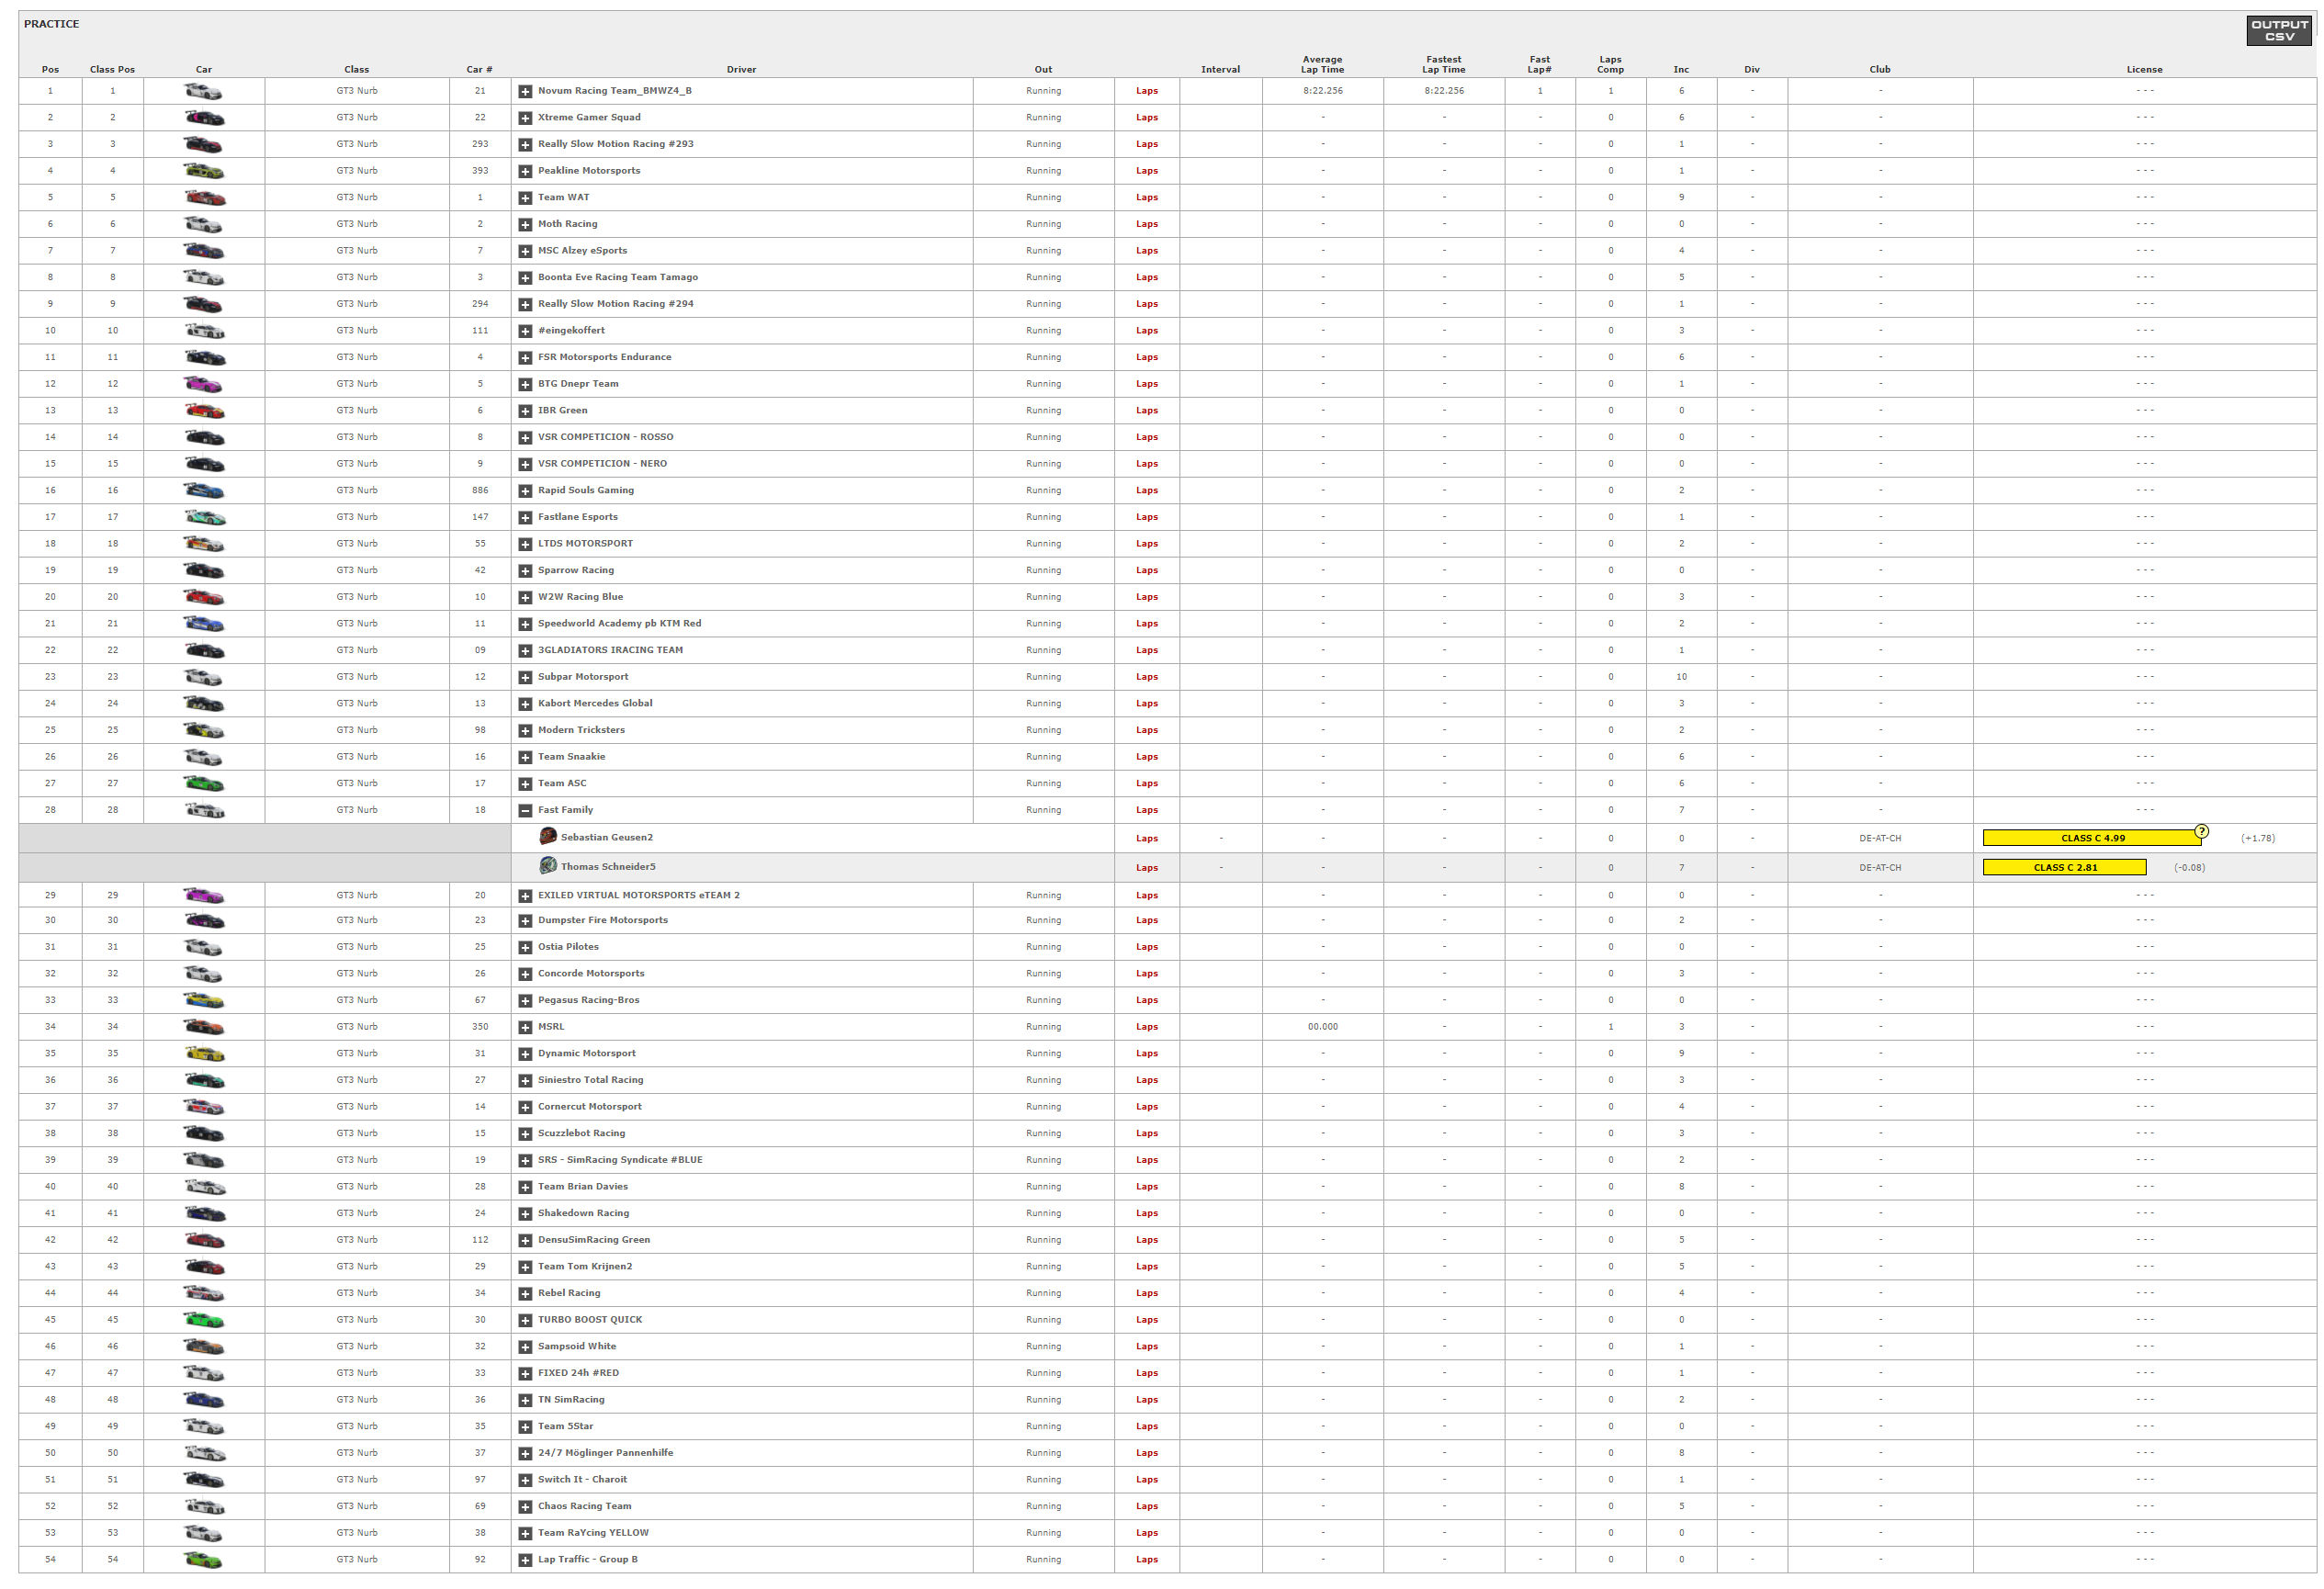Click the PRACTICE session heading
Image resolution: width=2324 pixels, height=1589 pixels.
point(51,24)
